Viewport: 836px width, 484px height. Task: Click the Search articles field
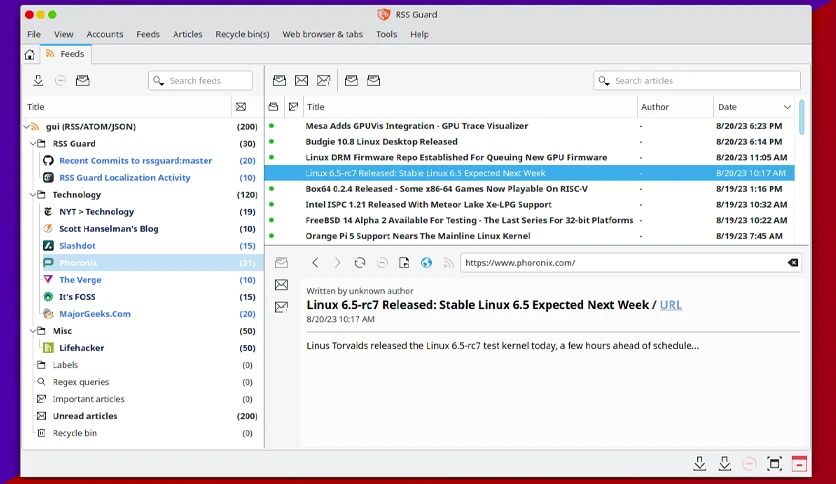point(697,80)
